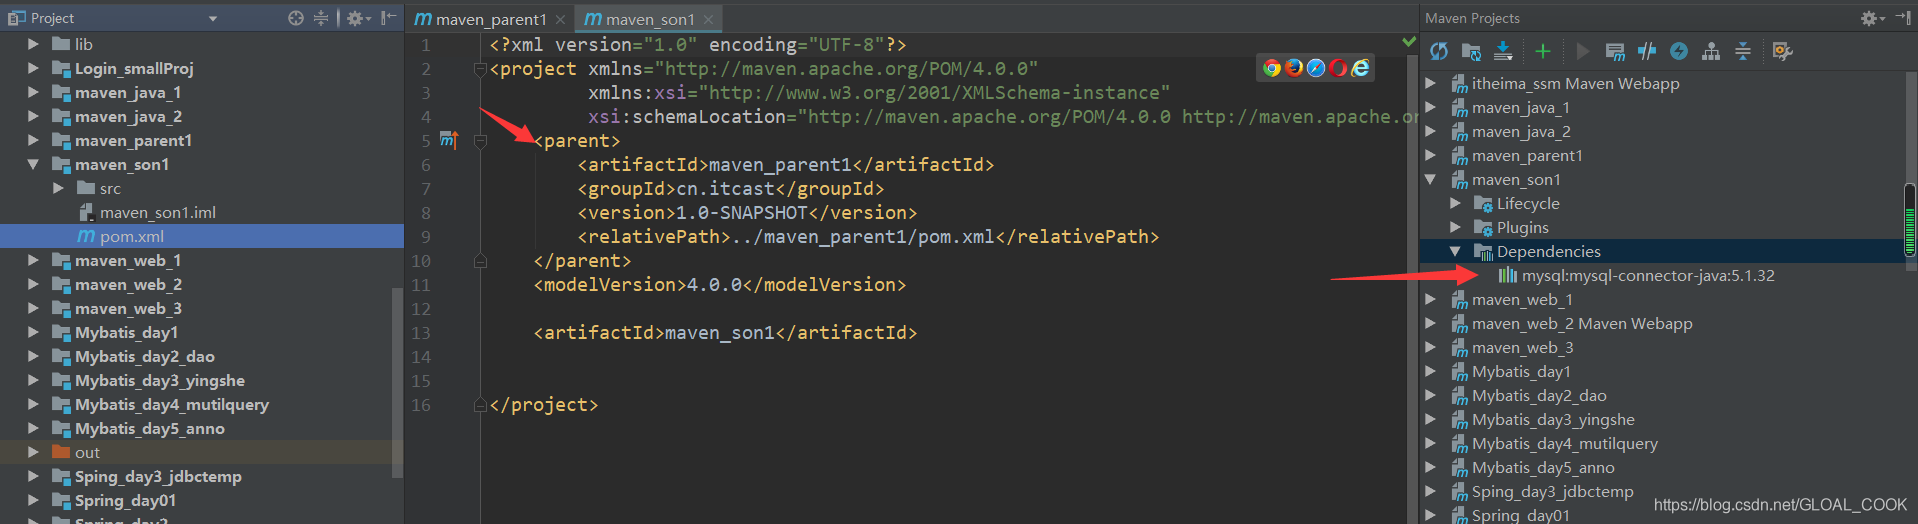Hide the Project tool window
1918x524 pixels.
(389, 18)
